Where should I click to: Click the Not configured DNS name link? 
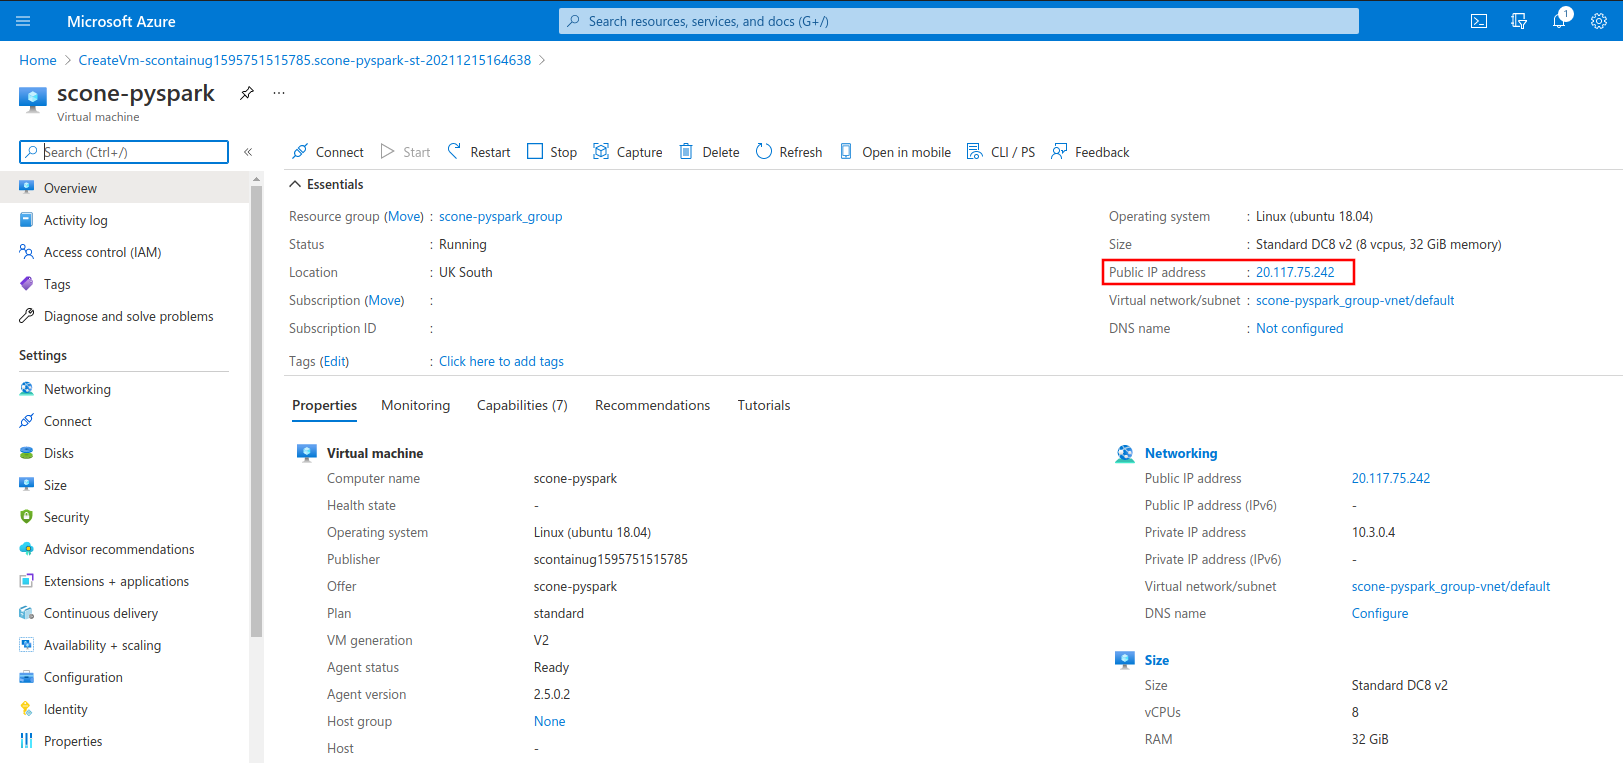click(1299, 328)
